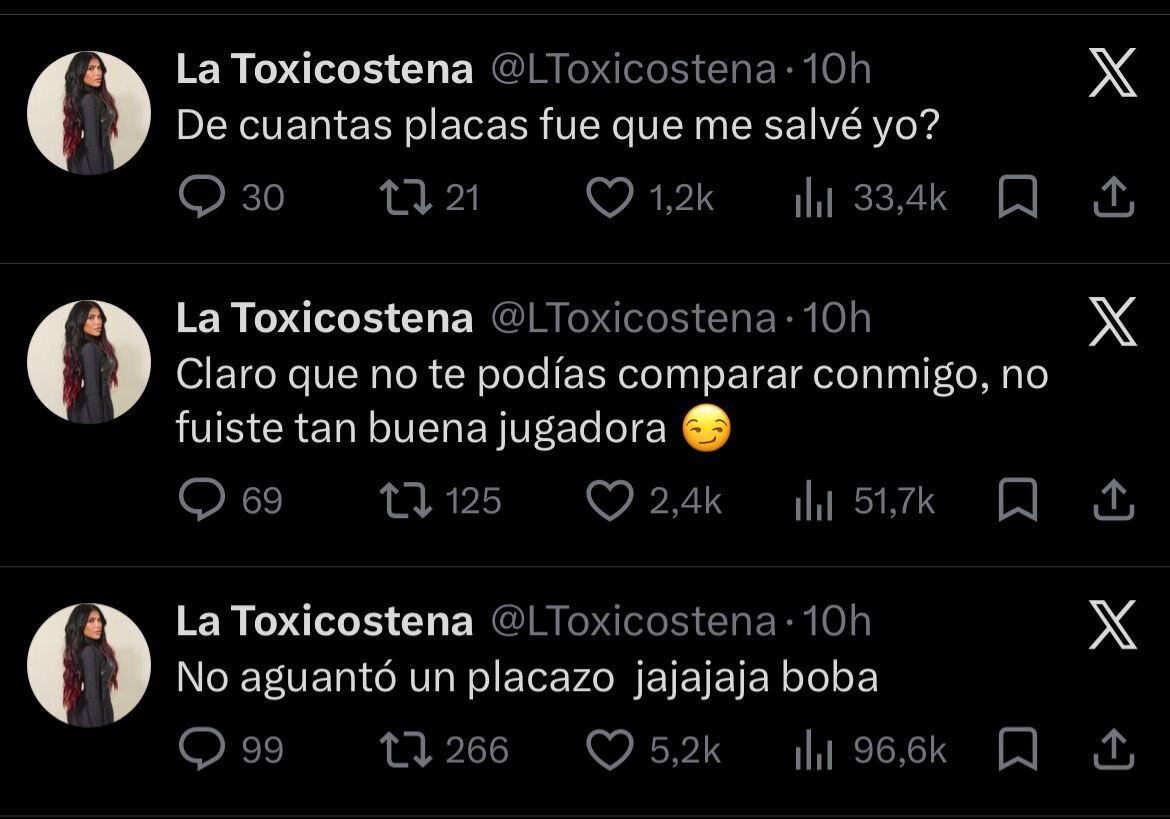Like the tweet with the smirking emoji
This screenshot has height=819, width=1170.
click(x=612, y=501)
